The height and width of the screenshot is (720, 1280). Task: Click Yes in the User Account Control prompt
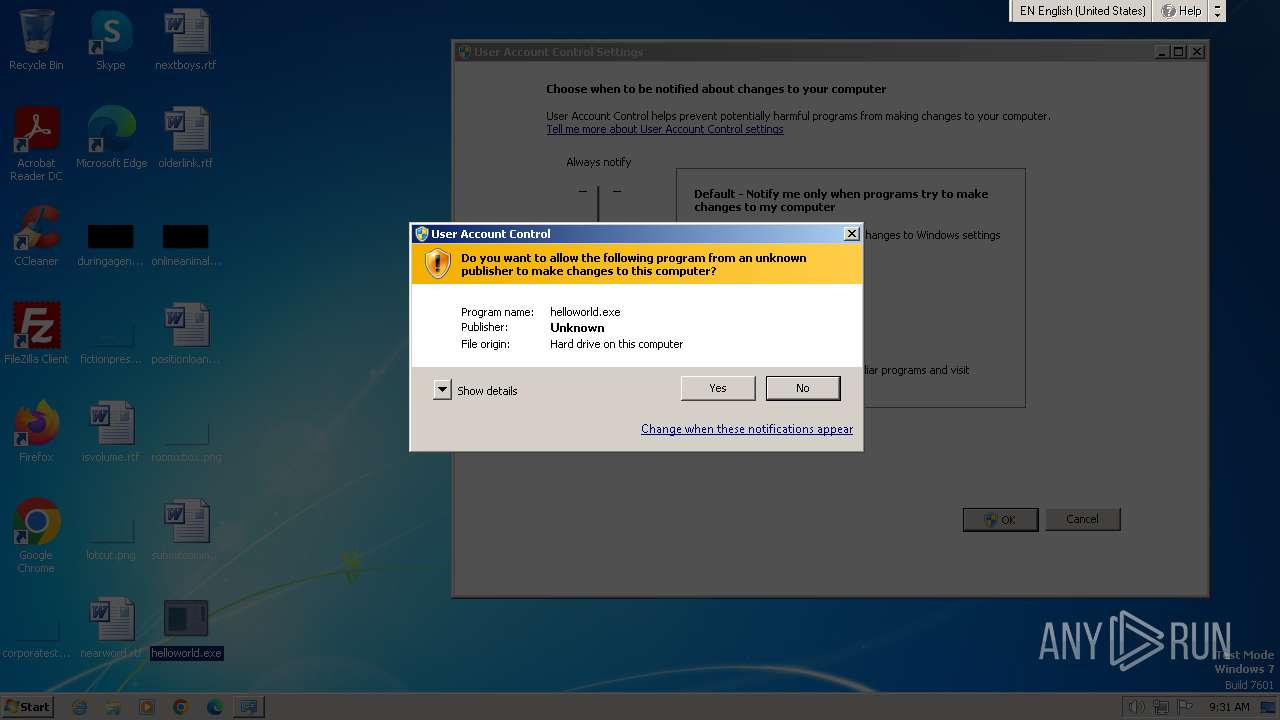[x=718, y=388]
